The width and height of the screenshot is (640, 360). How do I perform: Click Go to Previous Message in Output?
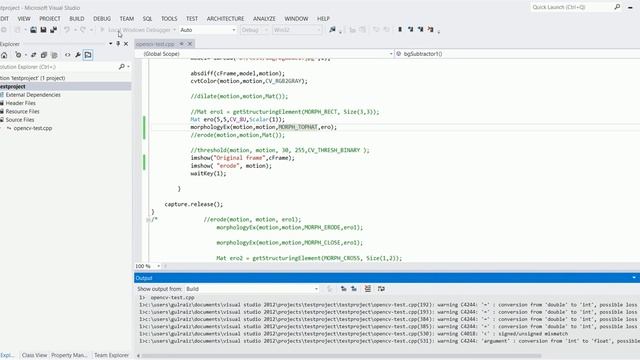[x=343, y=289]
